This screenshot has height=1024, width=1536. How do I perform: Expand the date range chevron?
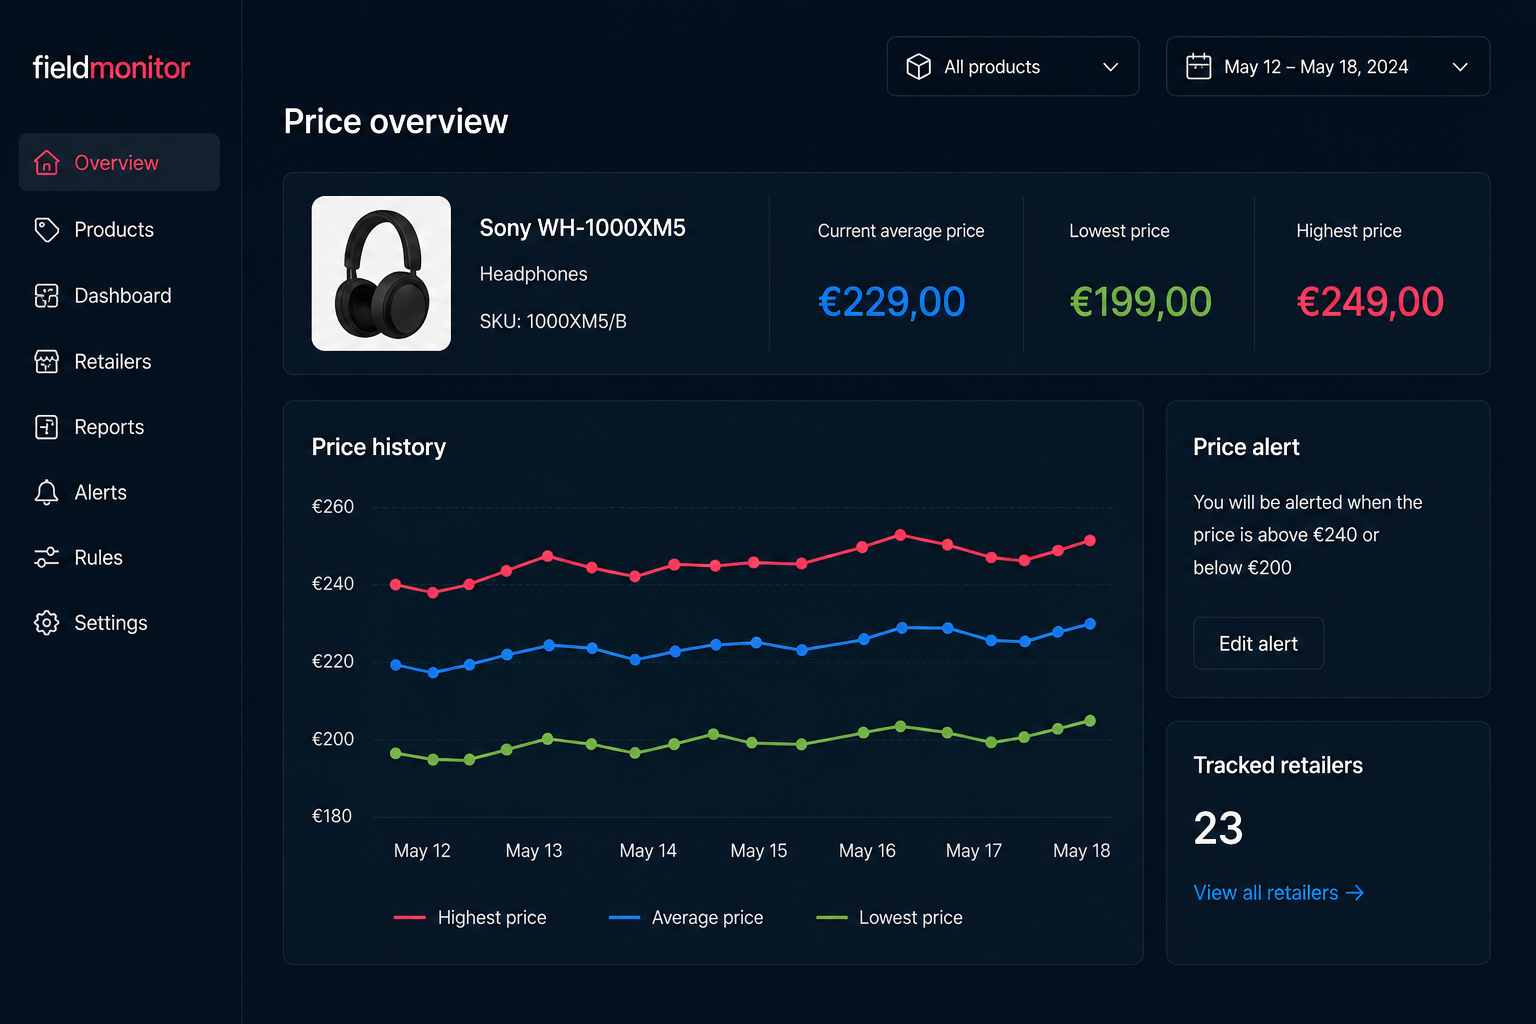click(x=1460, y=67)
